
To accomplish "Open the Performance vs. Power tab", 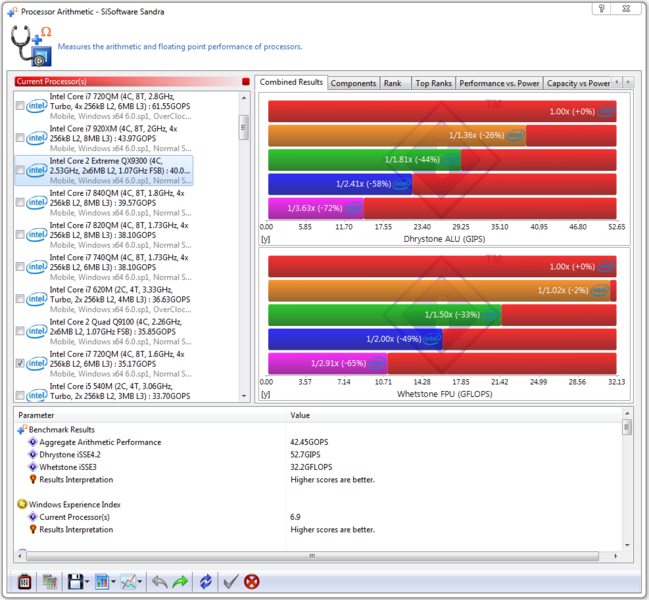I will (x=499, y=84).
